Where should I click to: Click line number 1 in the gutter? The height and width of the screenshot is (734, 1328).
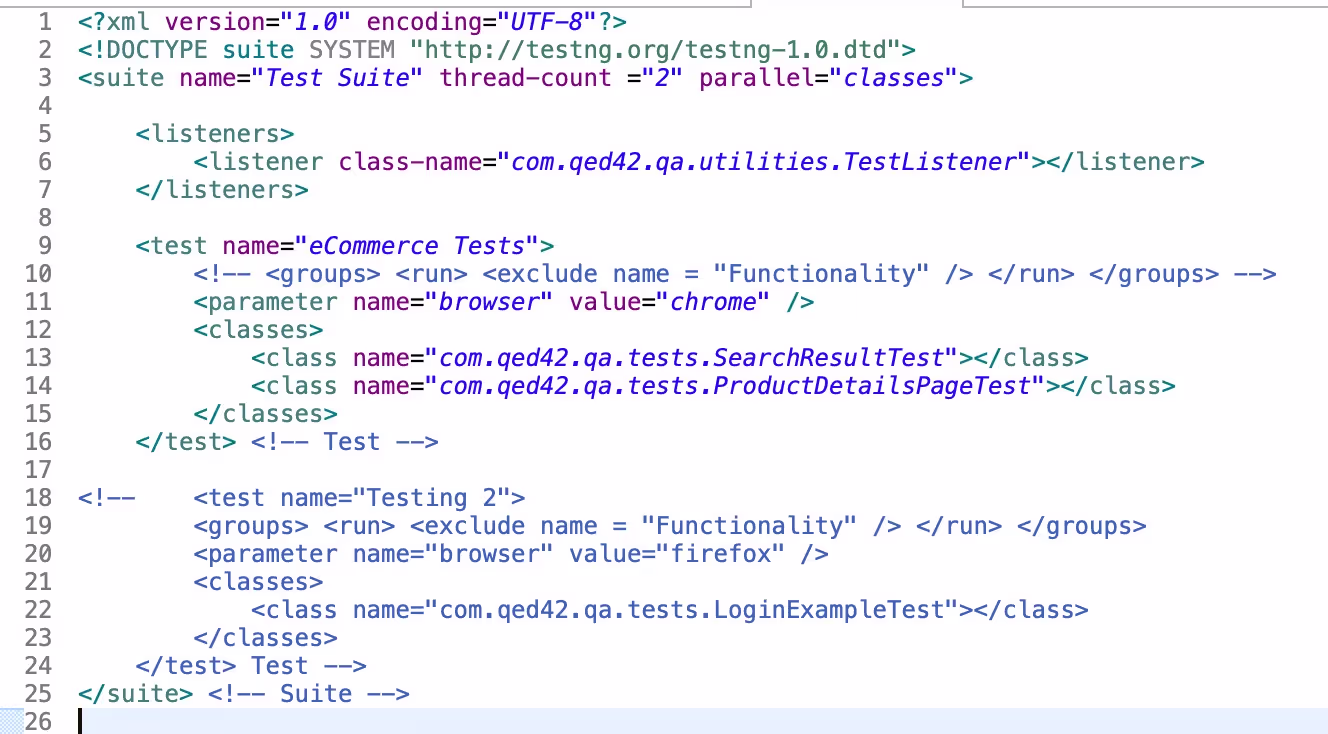coord(44,21)
